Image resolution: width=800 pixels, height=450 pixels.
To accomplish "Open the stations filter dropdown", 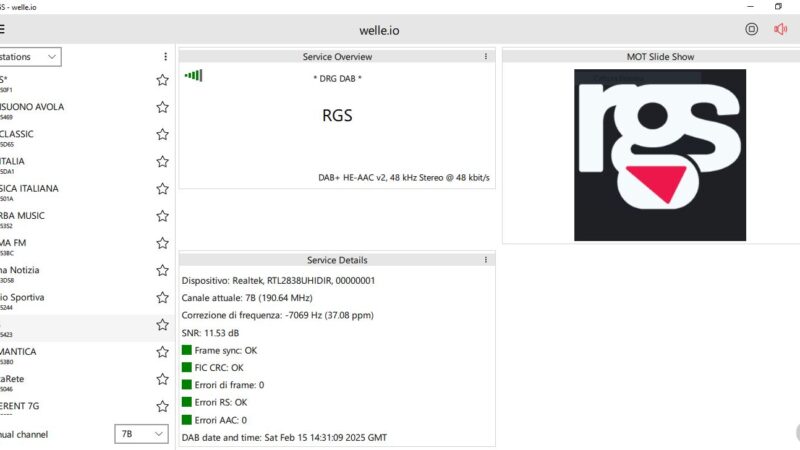I will [x=30, y=57].
